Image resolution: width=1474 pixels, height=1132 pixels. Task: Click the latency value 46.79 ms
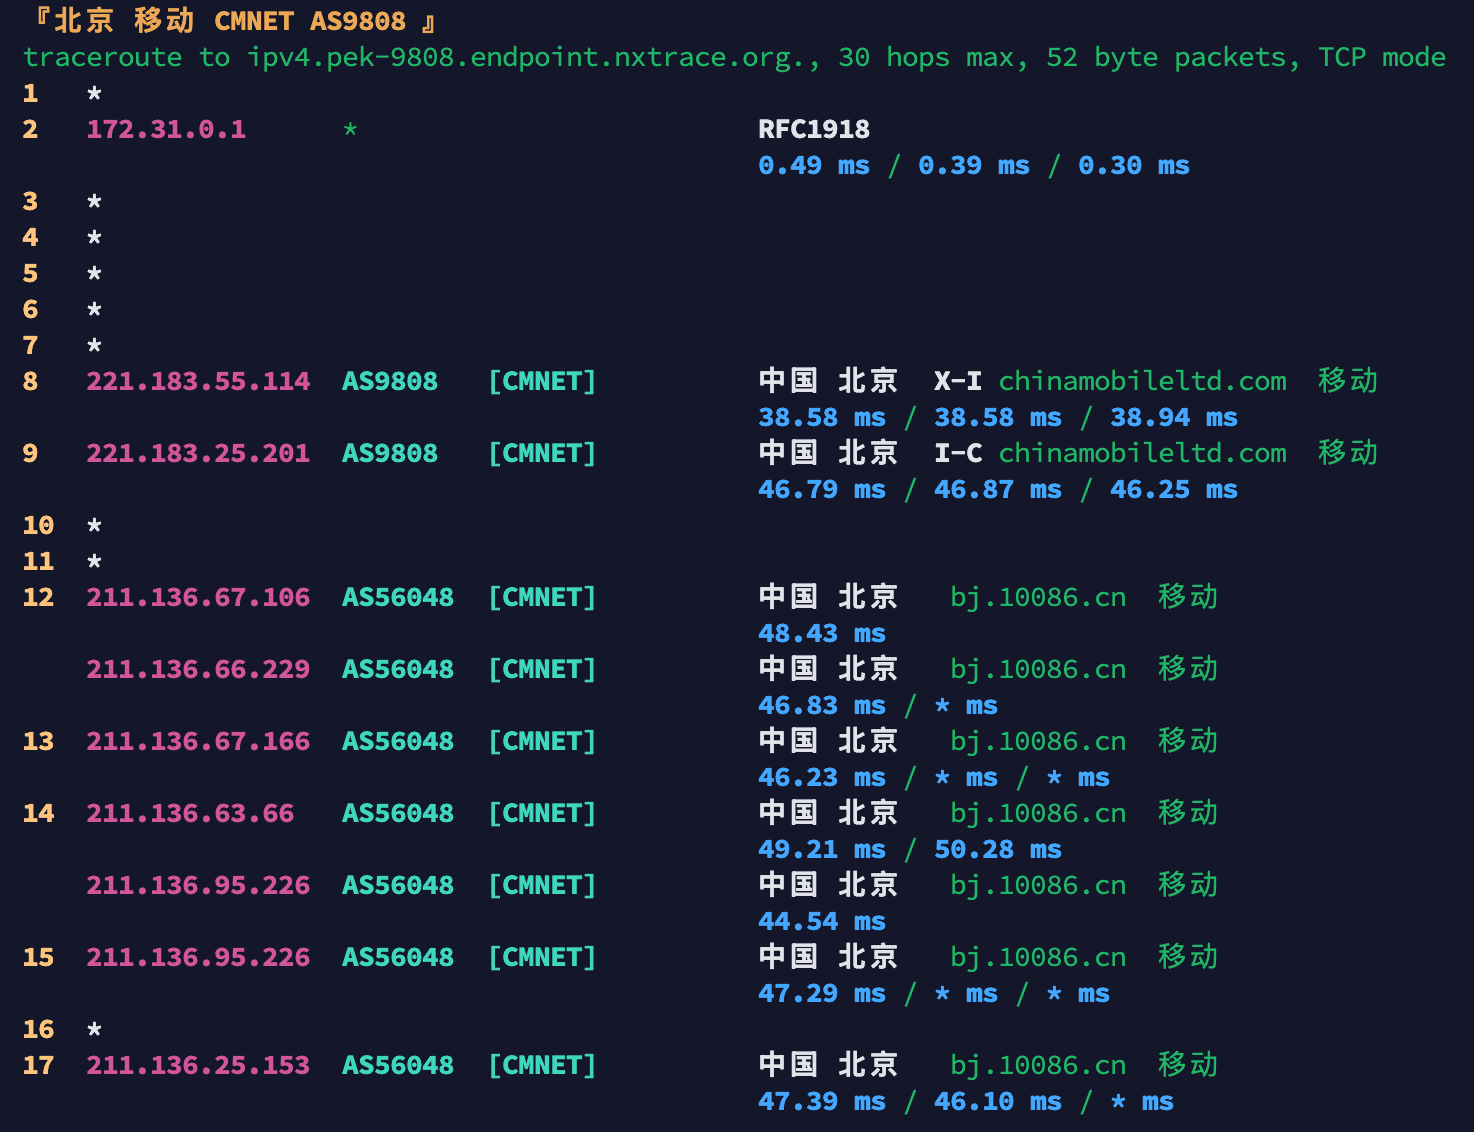[822, 490]
